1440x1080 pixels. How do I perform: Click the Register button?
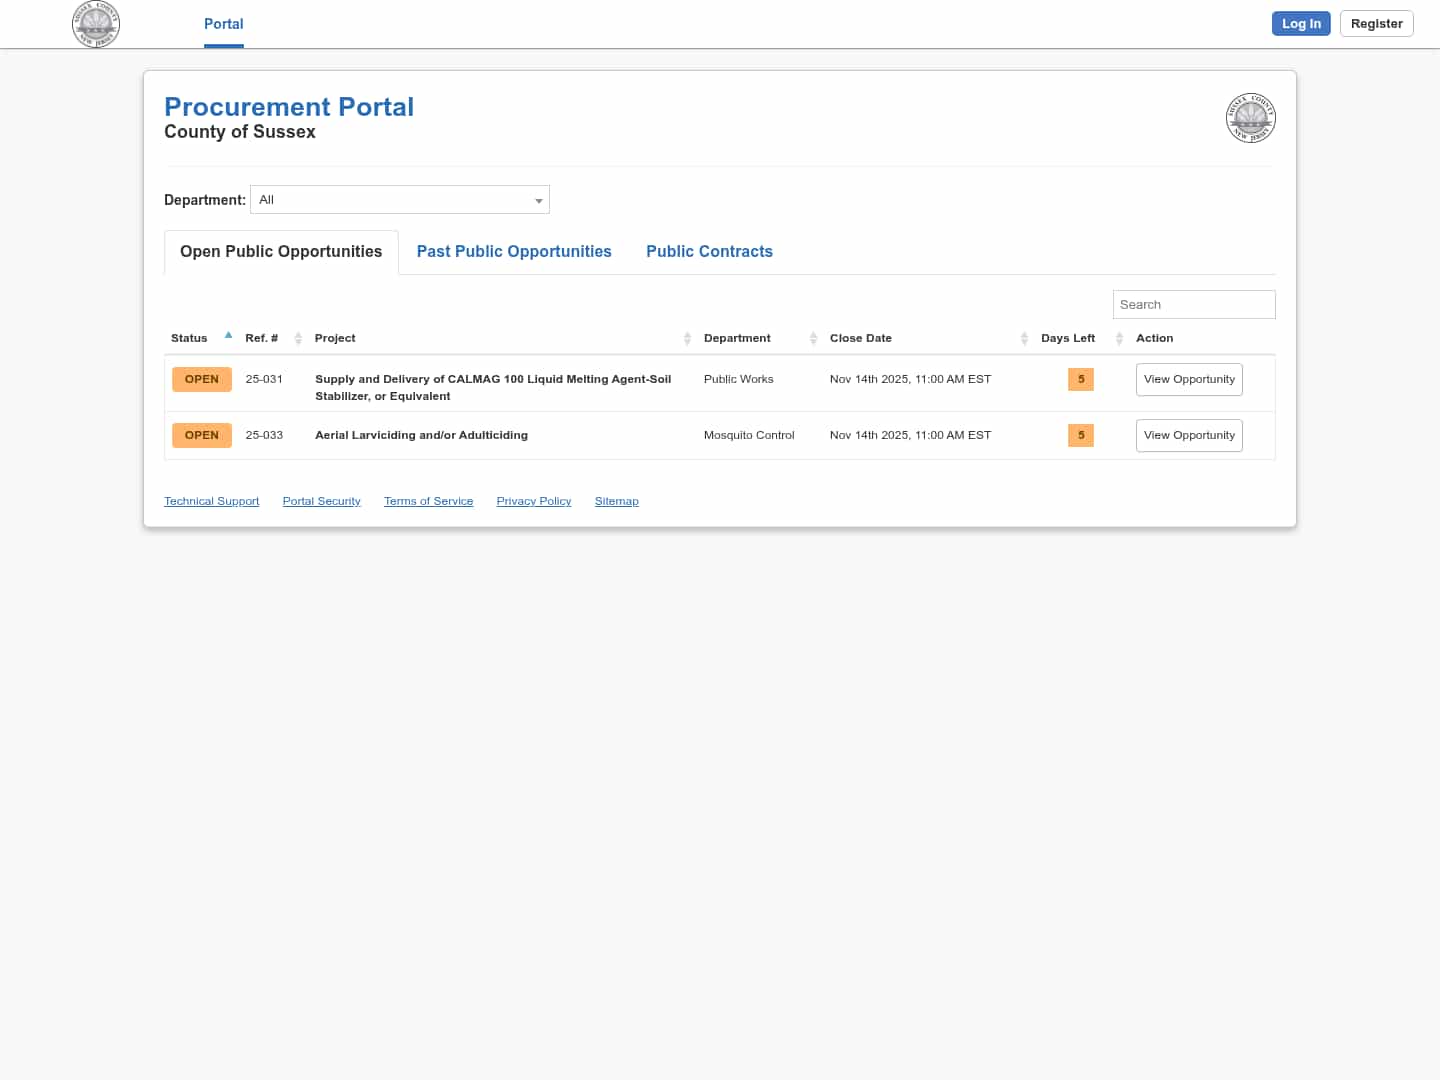(1376, 24)
